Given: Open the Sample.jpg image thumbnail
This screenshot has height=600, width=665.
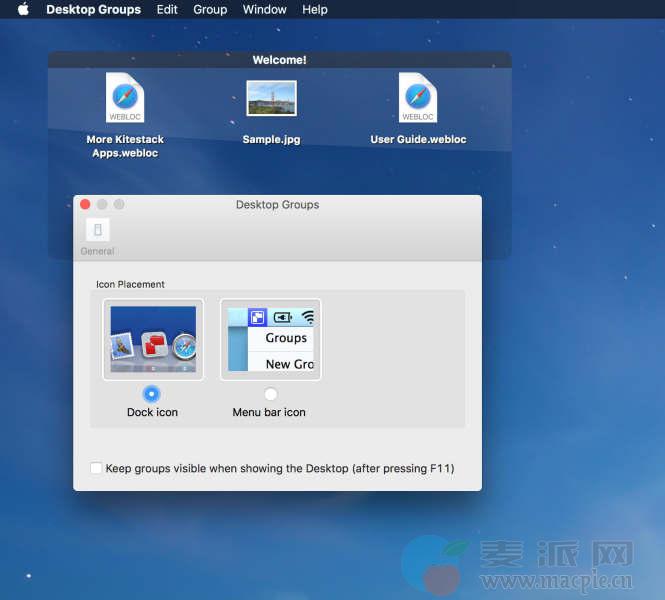Looking at the screenshot, I should tap(271, 99).
